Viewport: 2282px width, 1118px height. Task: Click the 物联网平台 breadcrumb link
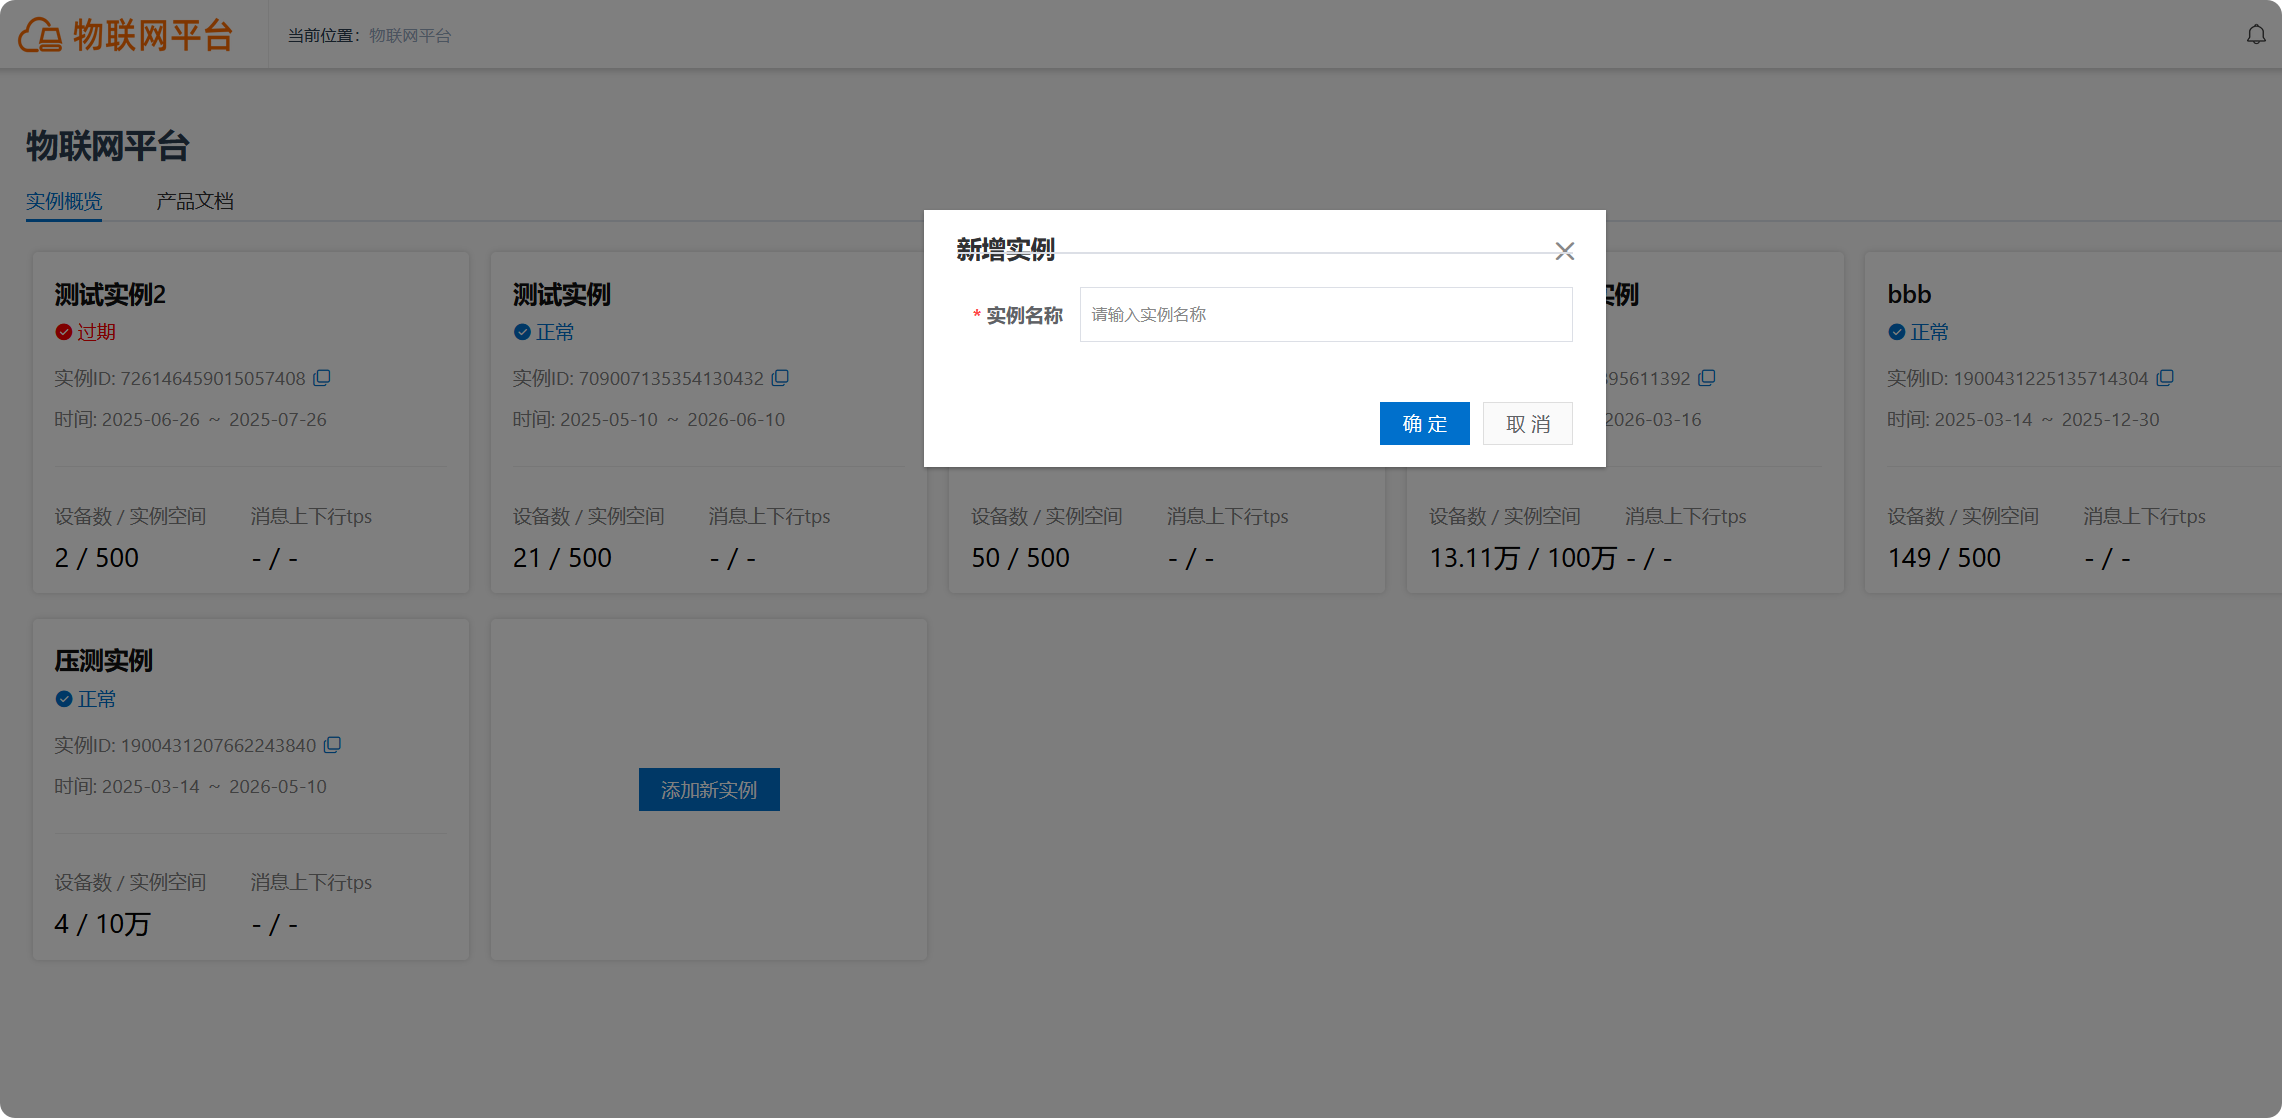(x=410, y=36)
